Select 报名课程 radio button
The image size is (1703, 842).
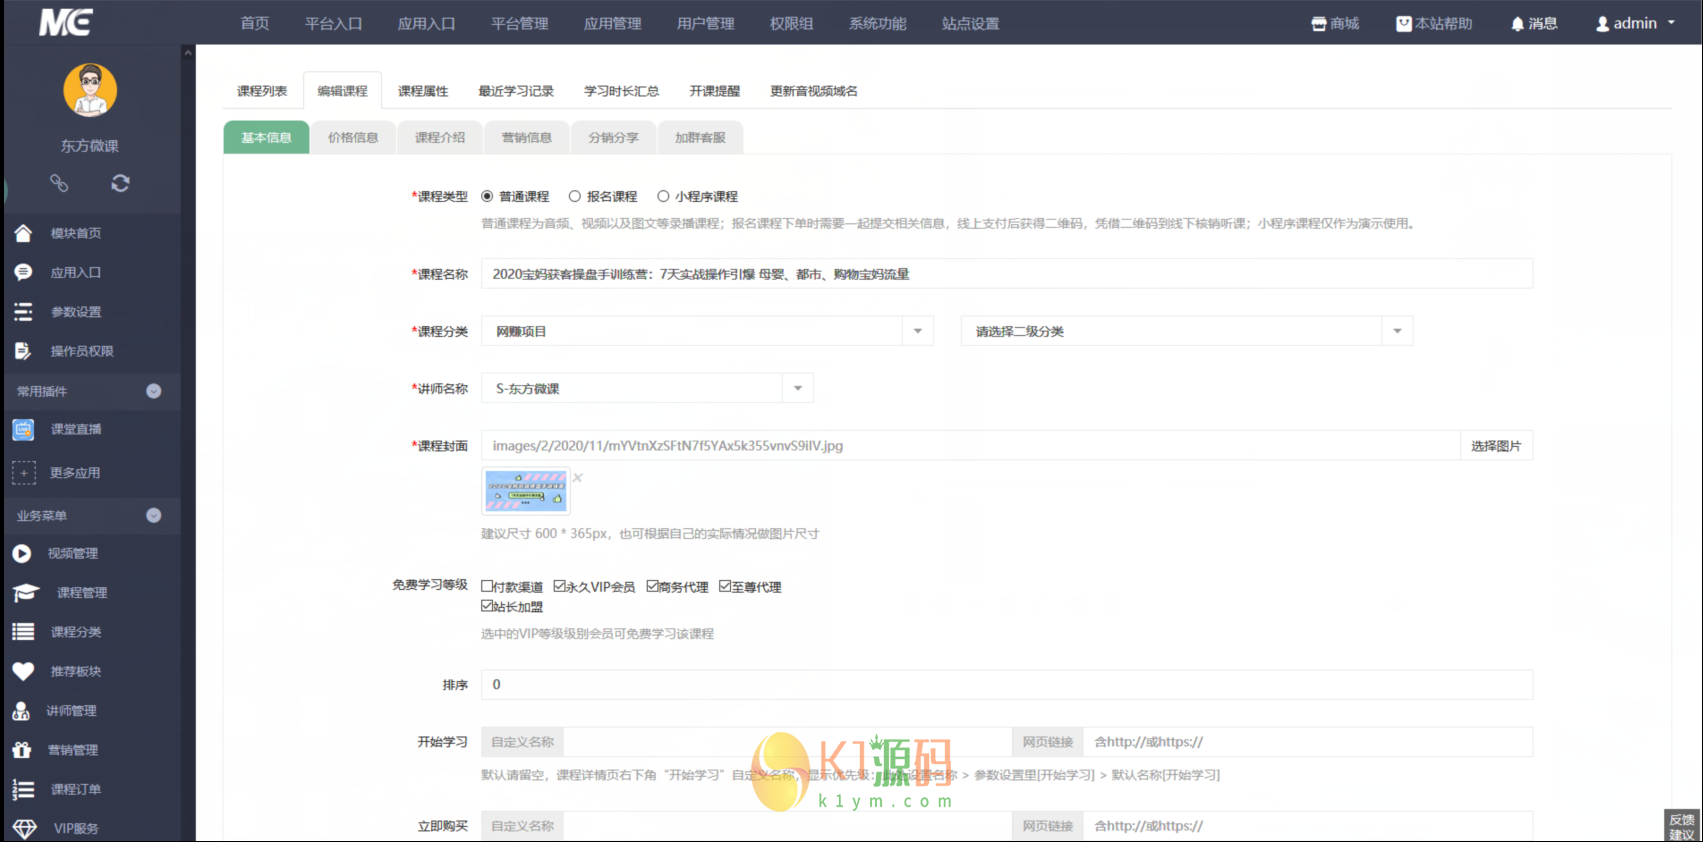click(575, 196)
